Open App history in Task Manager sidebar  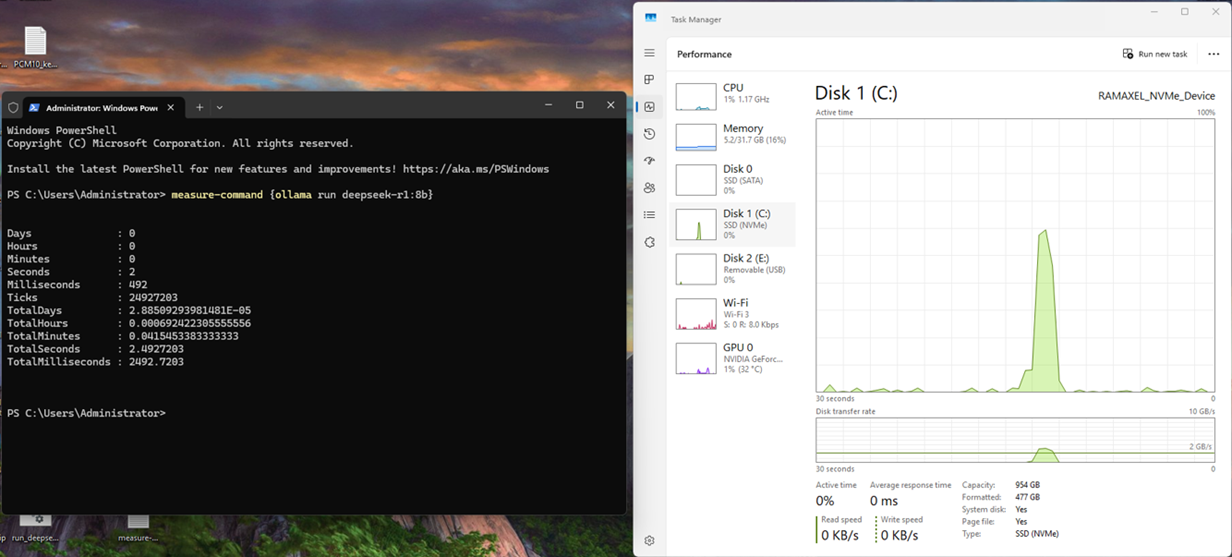click(x=649, y=134)
